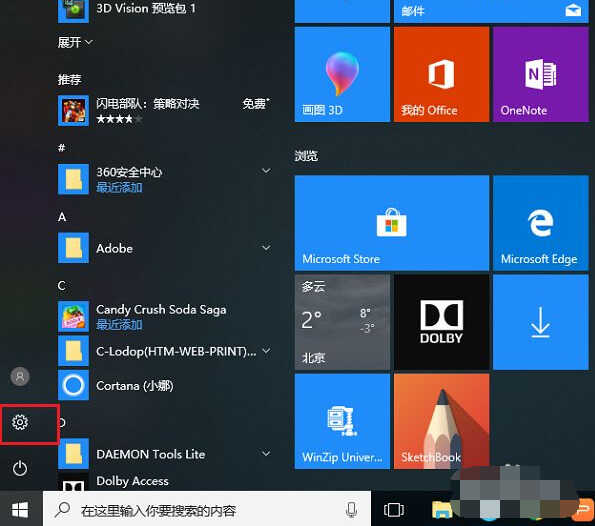Expand the C-Lodop folder chevron
Viewport: 595px width, 526px height.
pos(266,351)
